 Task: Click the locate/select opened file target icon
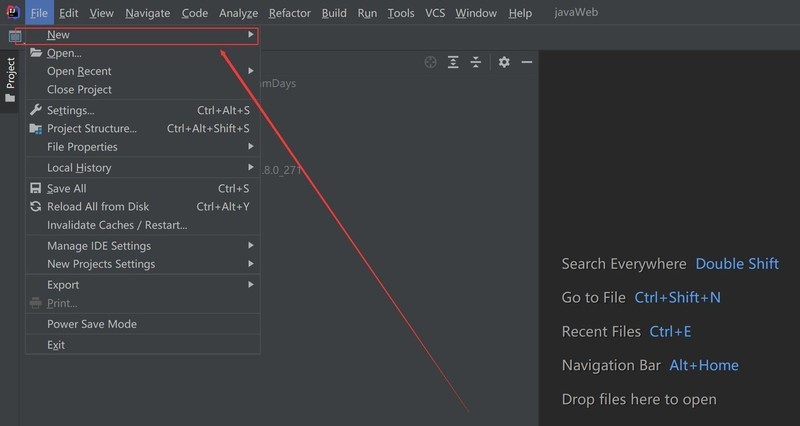(431, 62)
